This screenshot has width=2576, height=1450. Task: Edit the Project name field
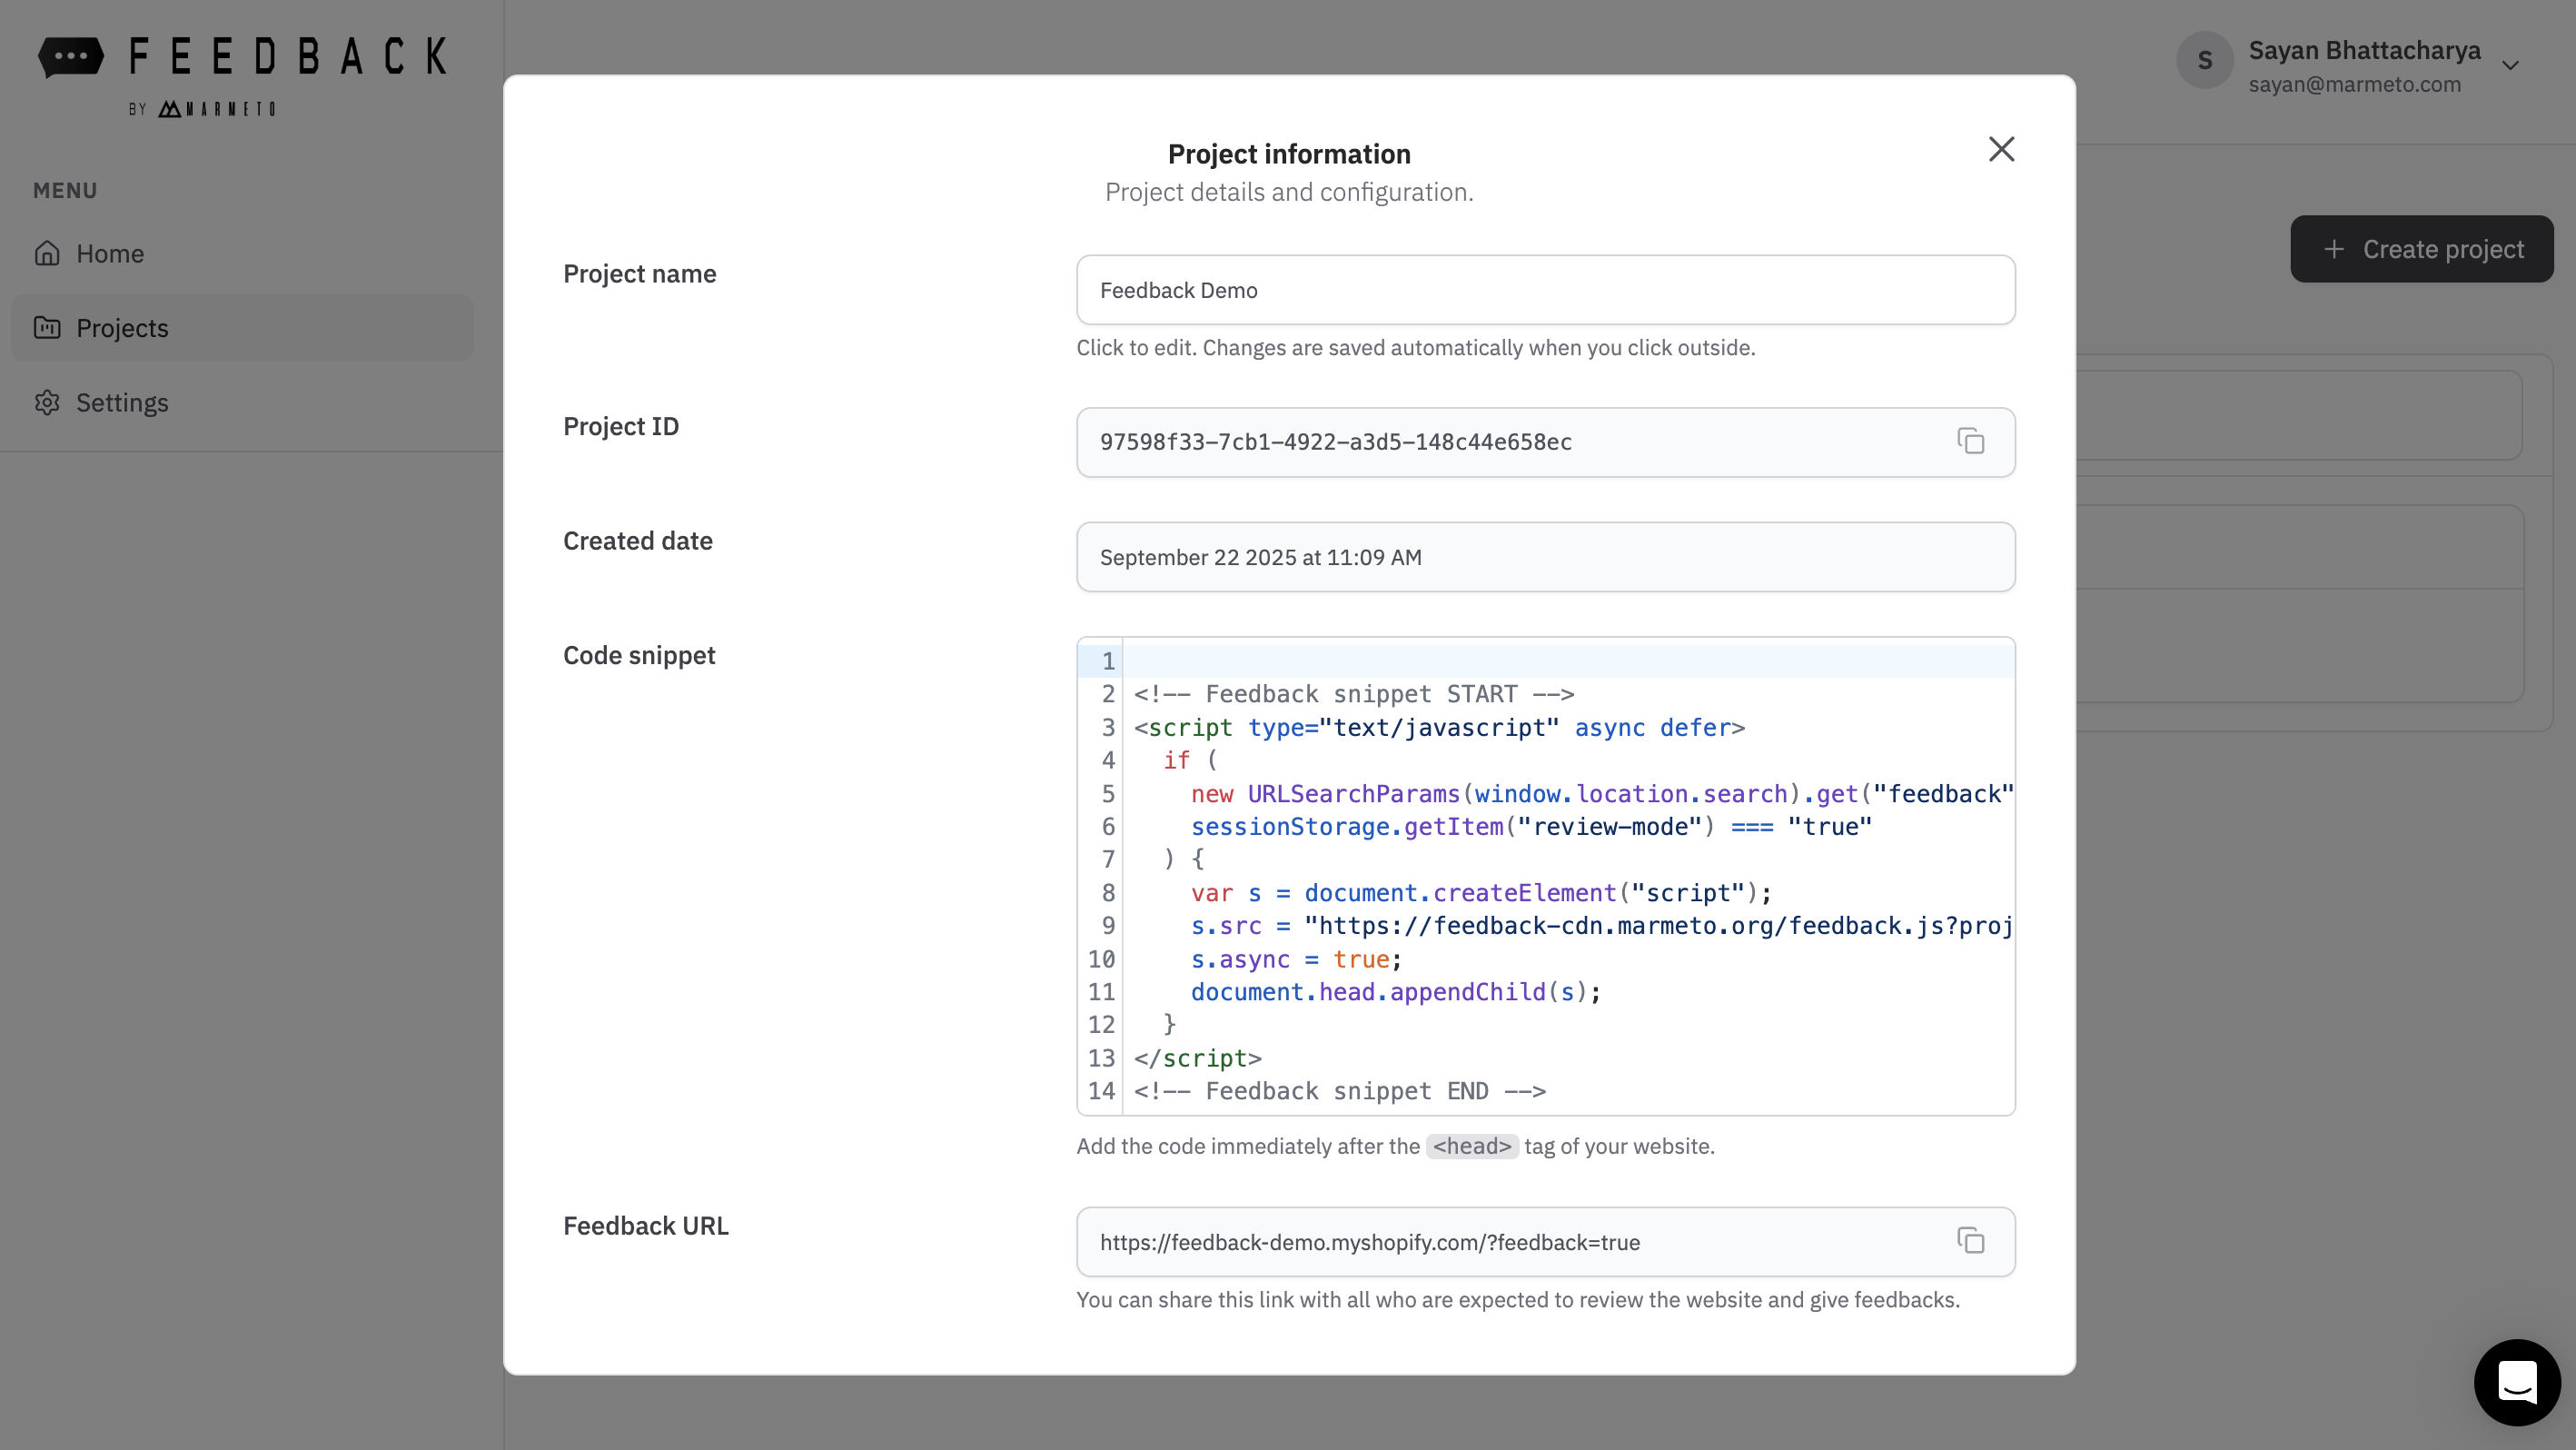tap(1545, 290)
